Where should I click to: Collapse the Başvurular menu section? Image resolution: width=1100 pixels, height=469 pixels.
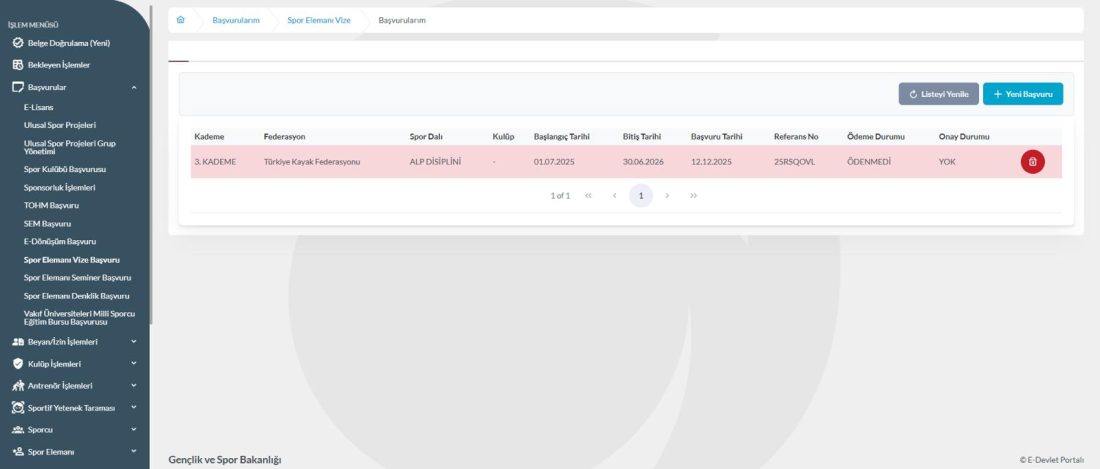(134, 87)
